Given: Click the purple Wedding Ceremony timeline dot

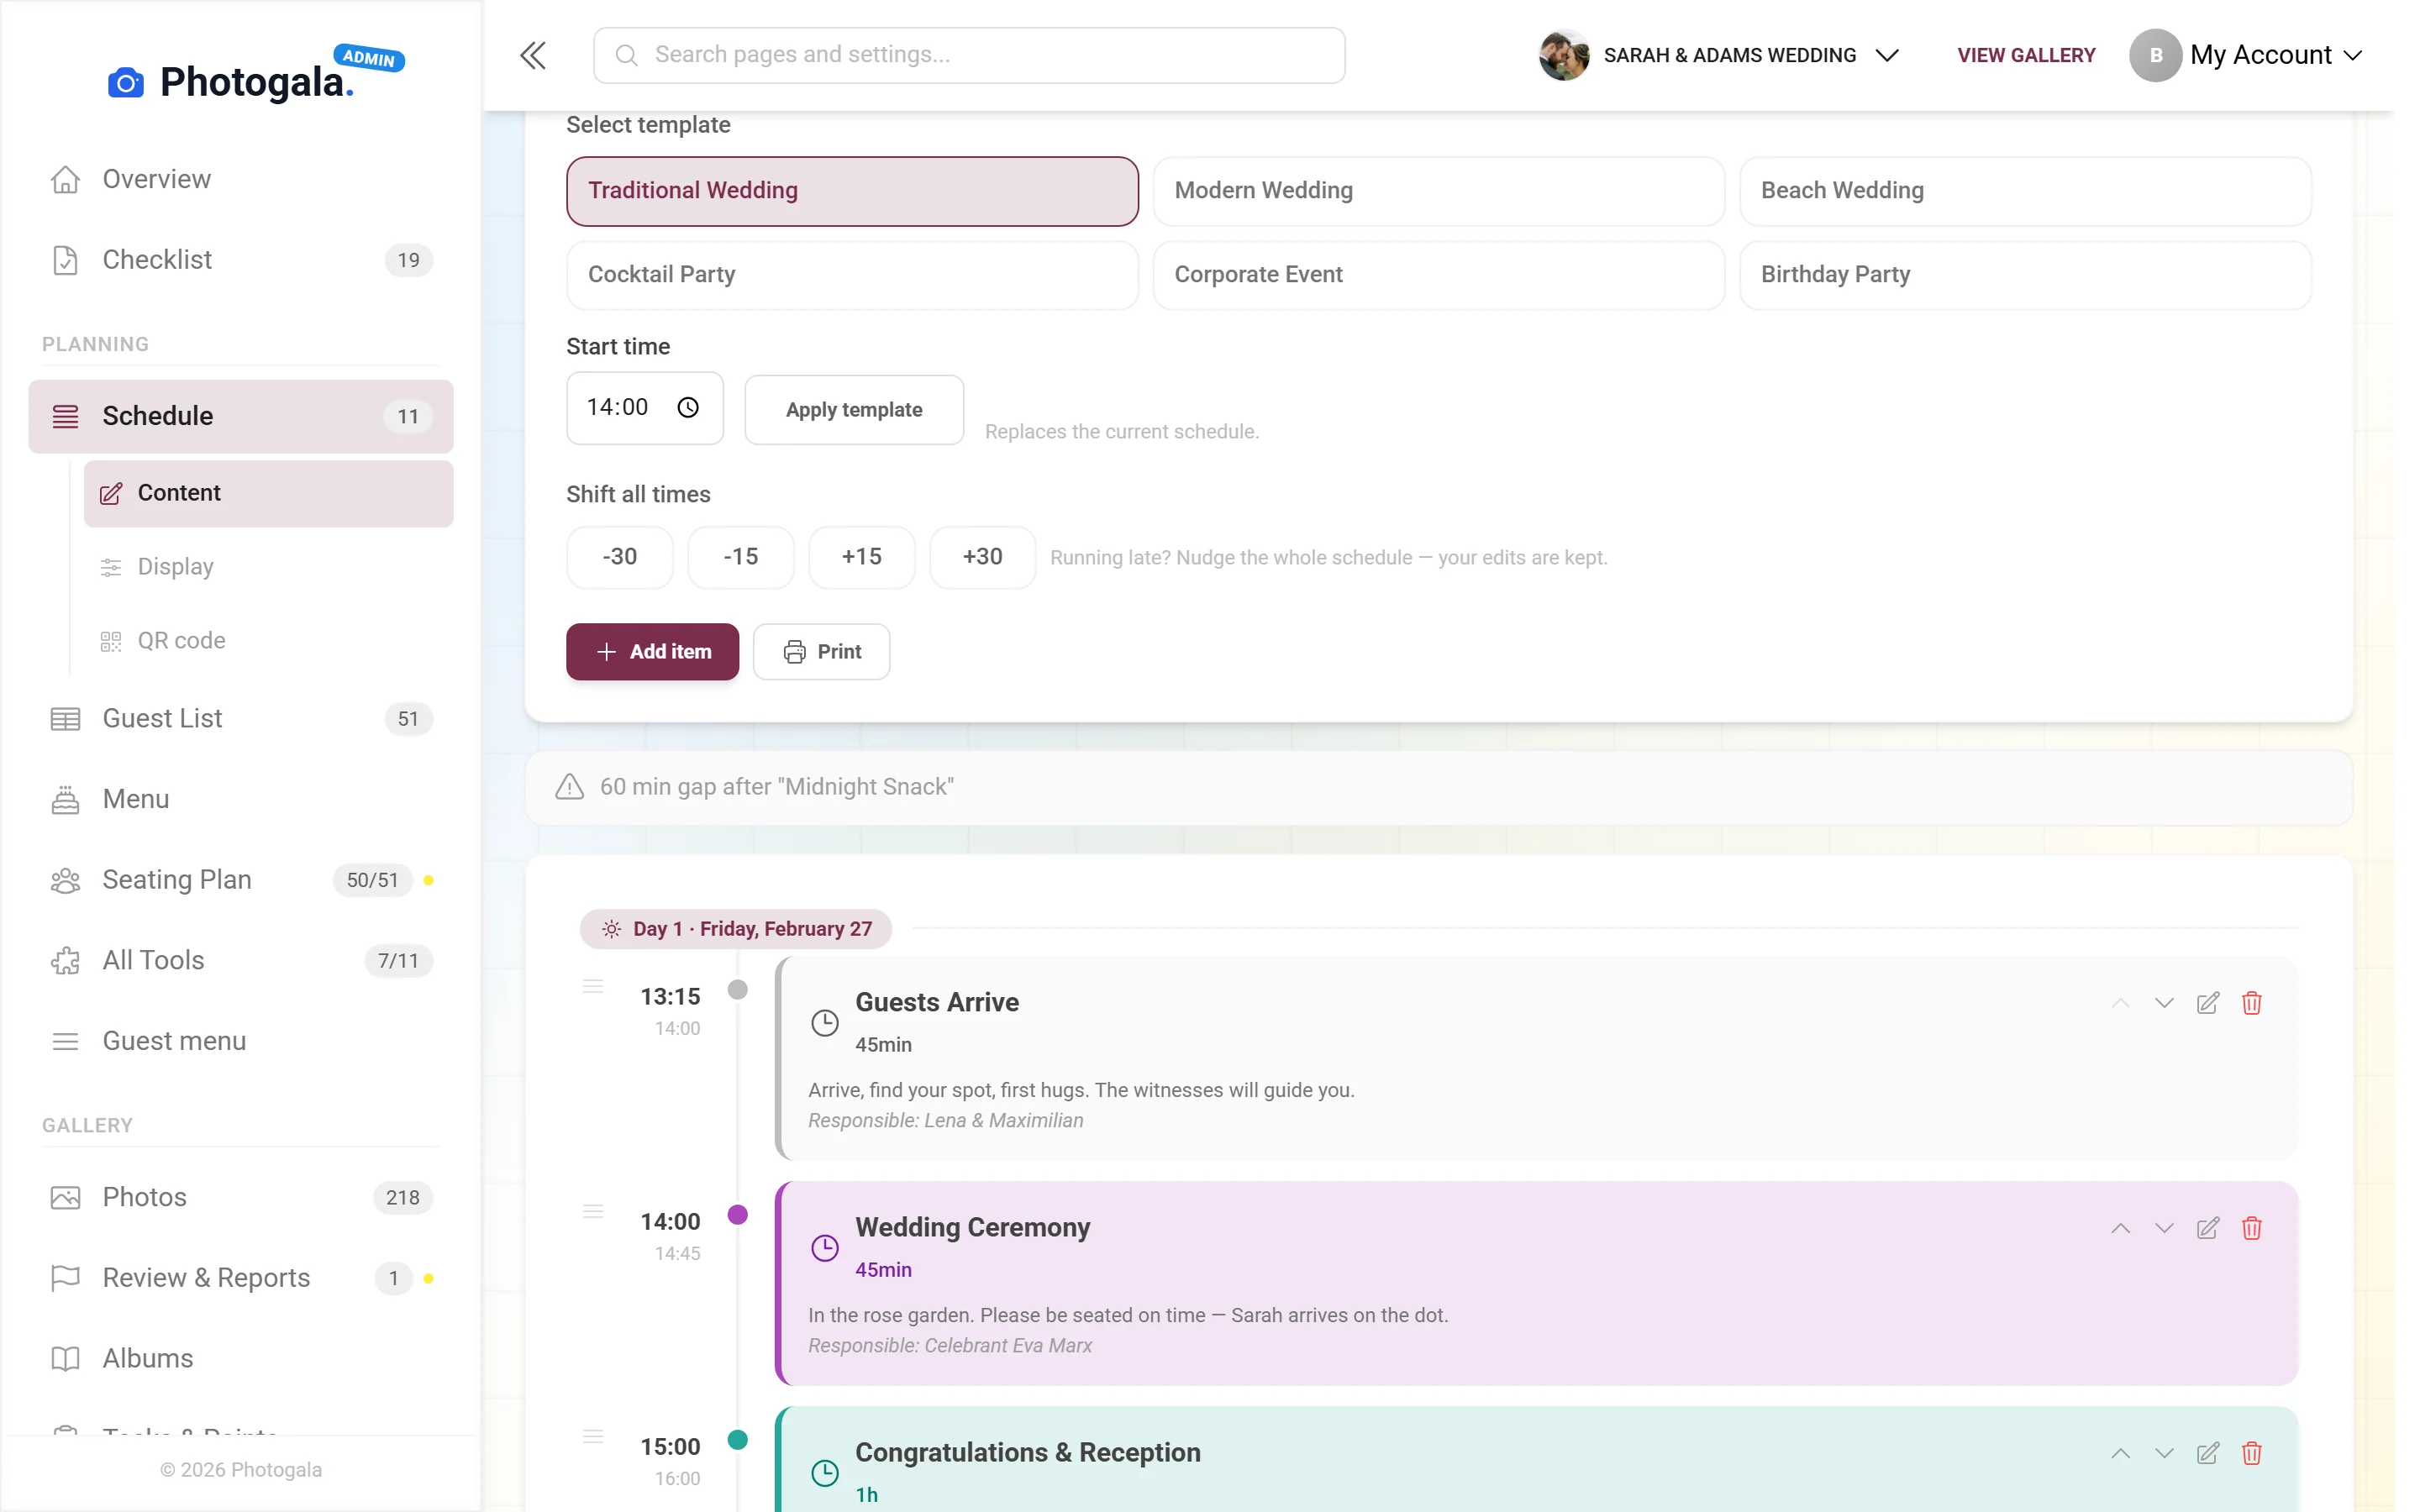Looking at the screenshot, I should (738, 1215).
